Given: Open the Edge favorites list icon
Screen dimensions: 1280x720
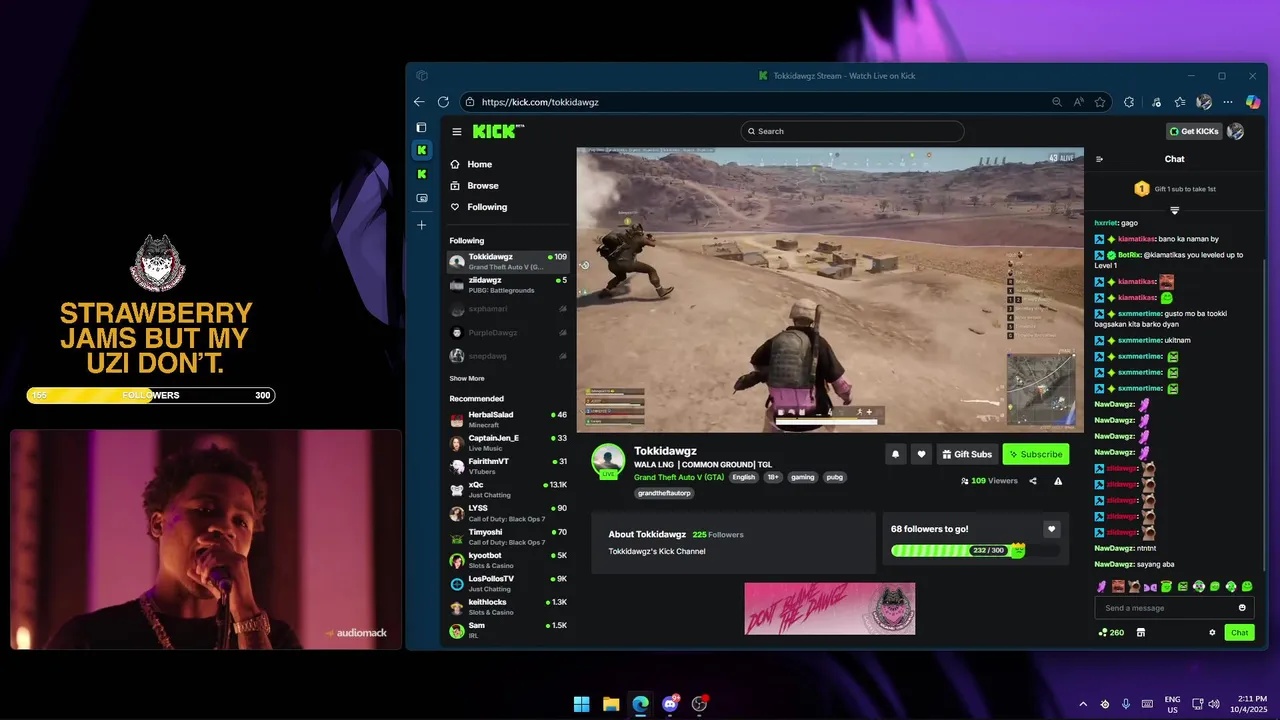Looking at the screenshot, I should [1180, 102].
